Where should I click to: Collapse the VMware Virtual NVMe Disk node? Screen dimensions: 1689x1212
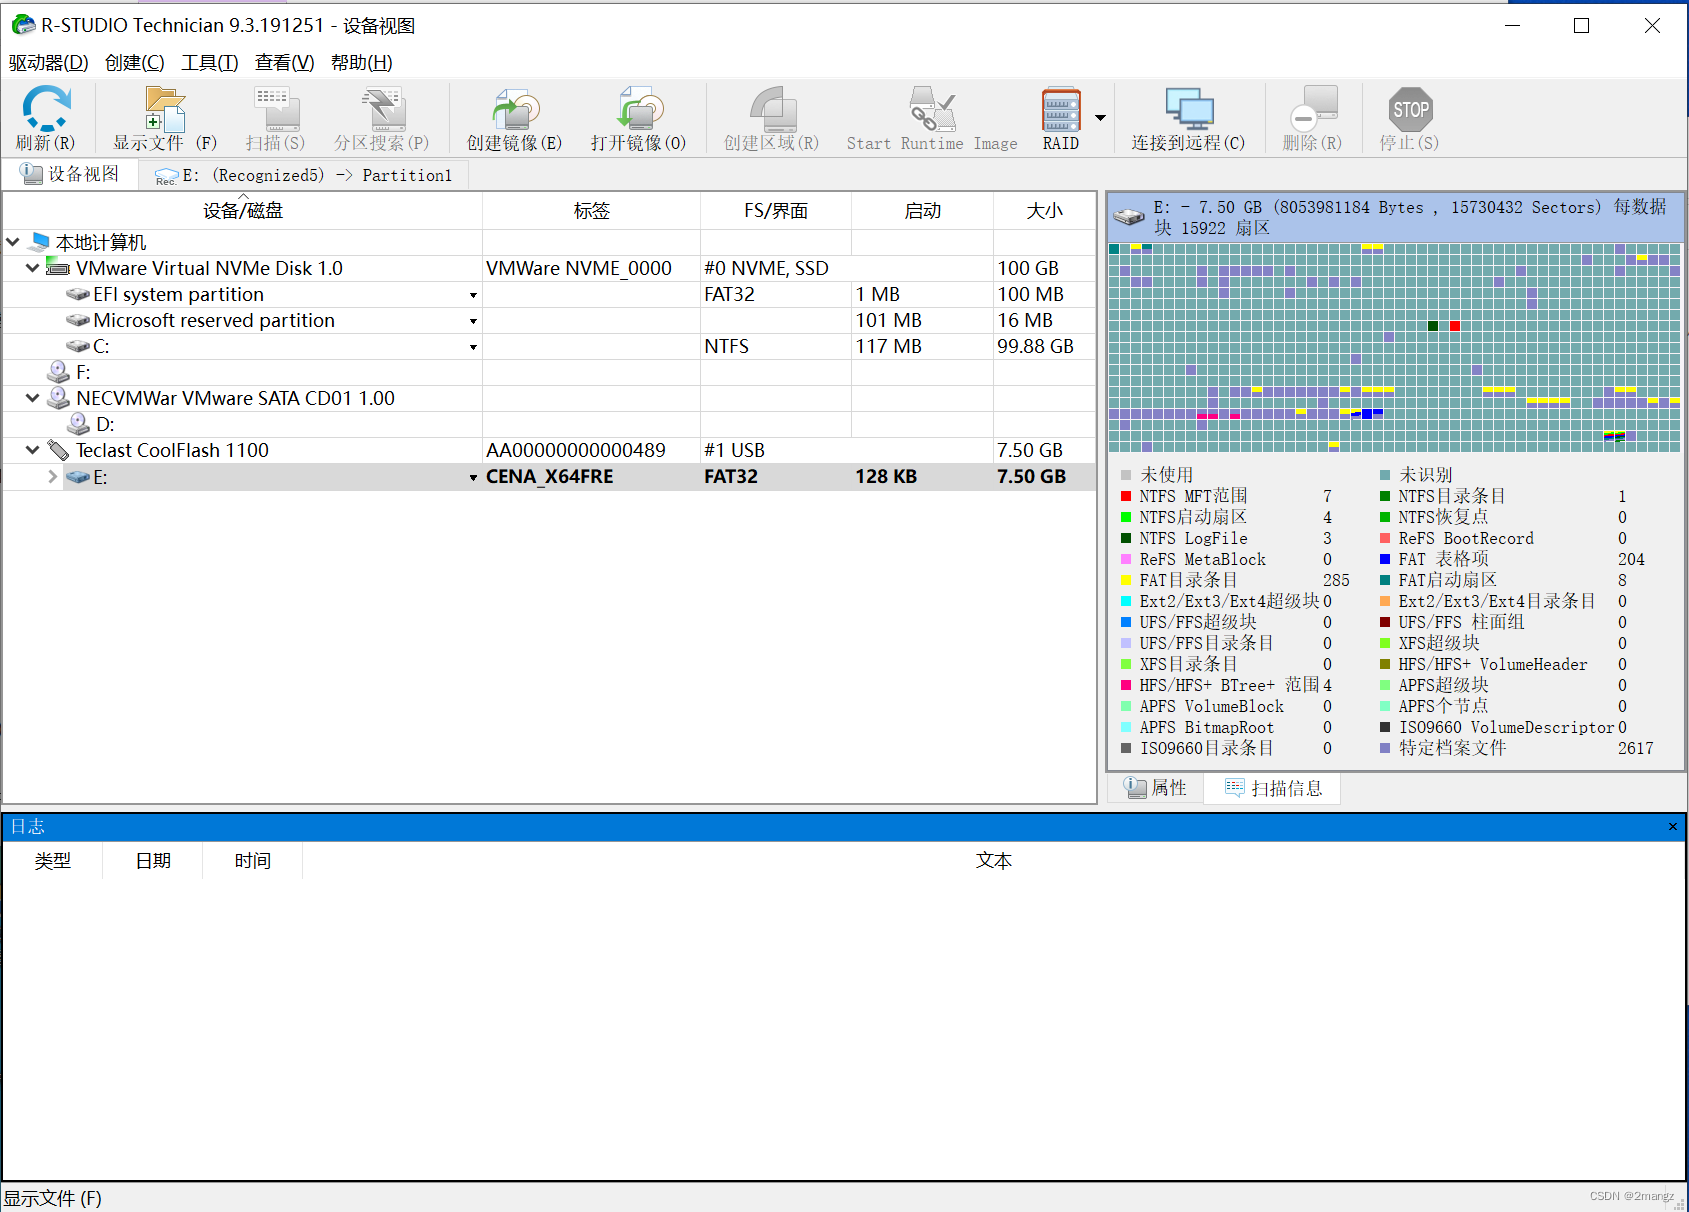[31, 267]
